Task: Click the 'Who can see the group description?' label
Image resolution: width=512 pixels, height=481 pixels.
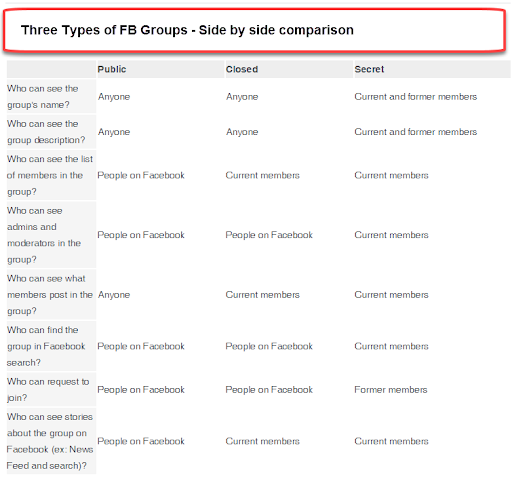Action: point(46,132)
